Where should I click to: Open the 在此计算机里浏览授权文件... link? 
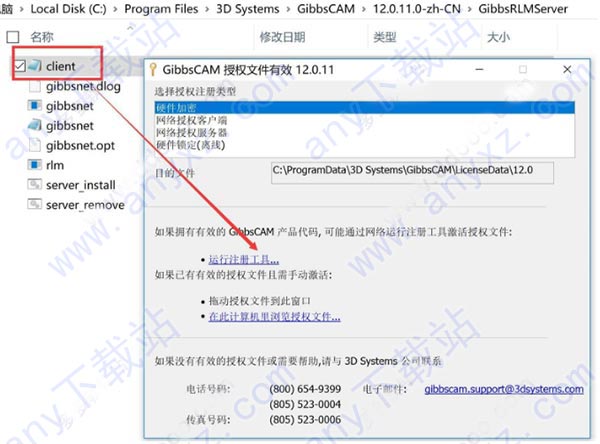coord(274,317)
